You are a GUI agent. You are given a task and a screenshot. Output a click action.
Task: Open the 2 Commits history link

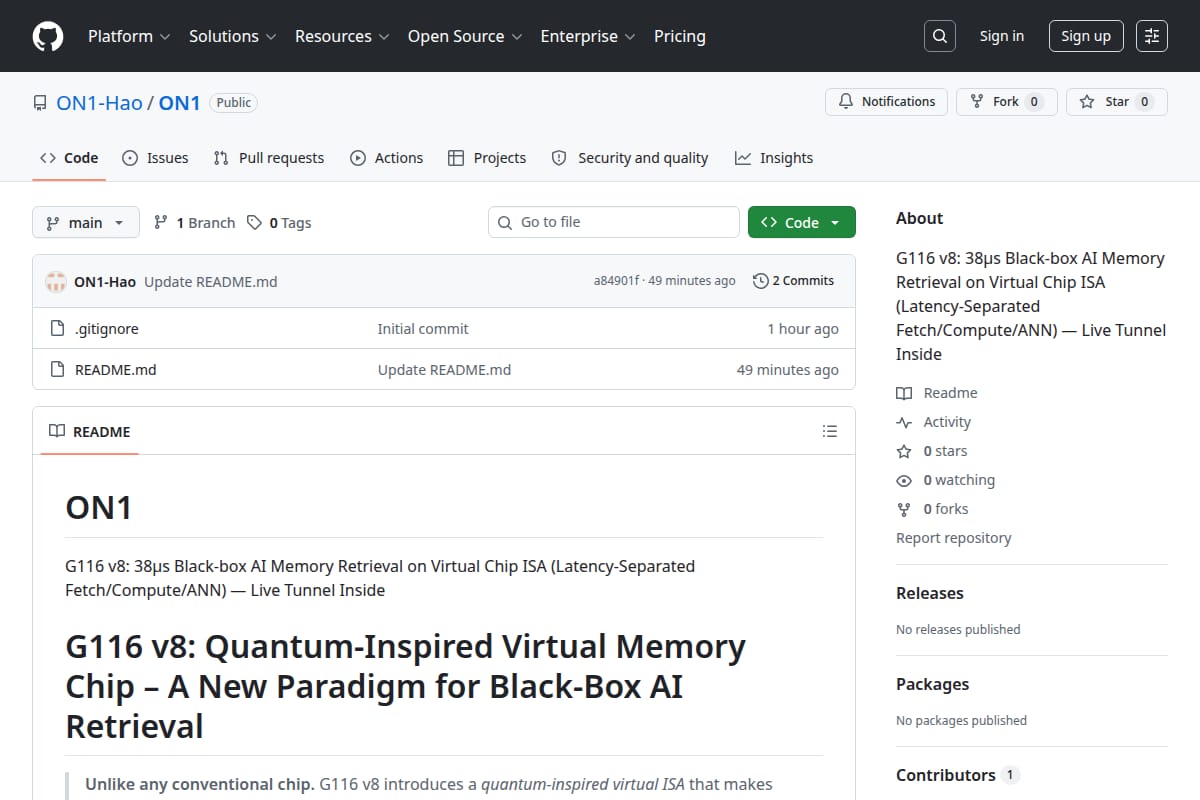[x=793, y=281]
